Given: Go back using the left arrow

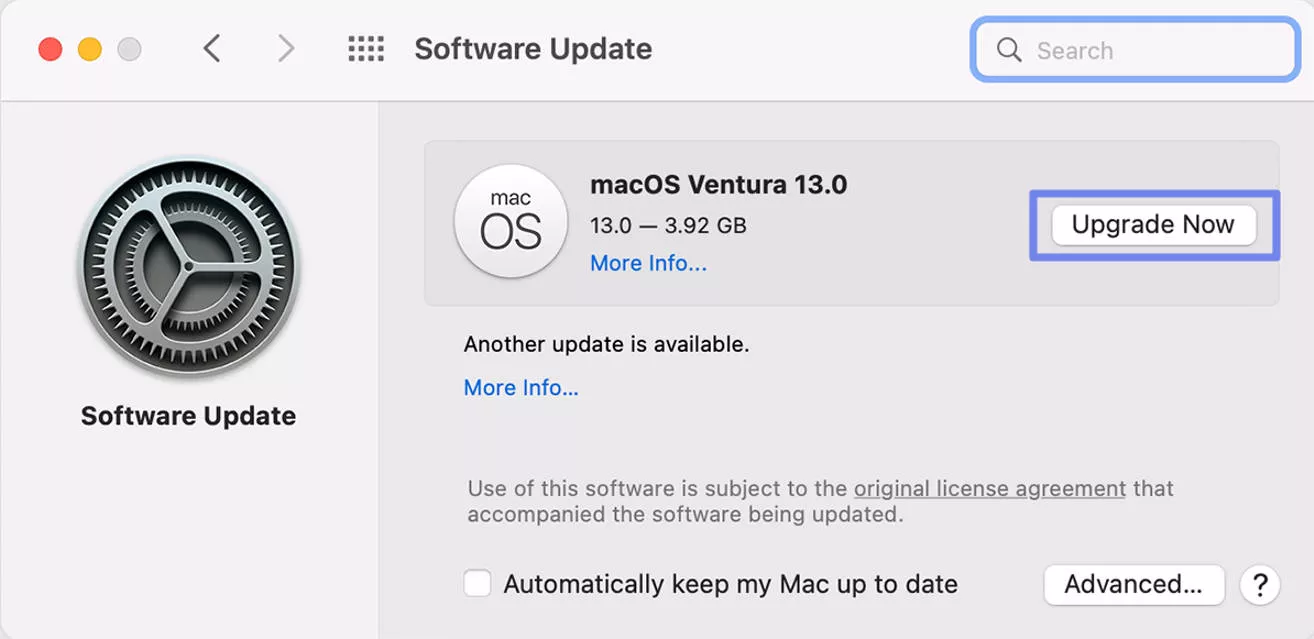Looking at the screenshot, I should click(211, 47).
